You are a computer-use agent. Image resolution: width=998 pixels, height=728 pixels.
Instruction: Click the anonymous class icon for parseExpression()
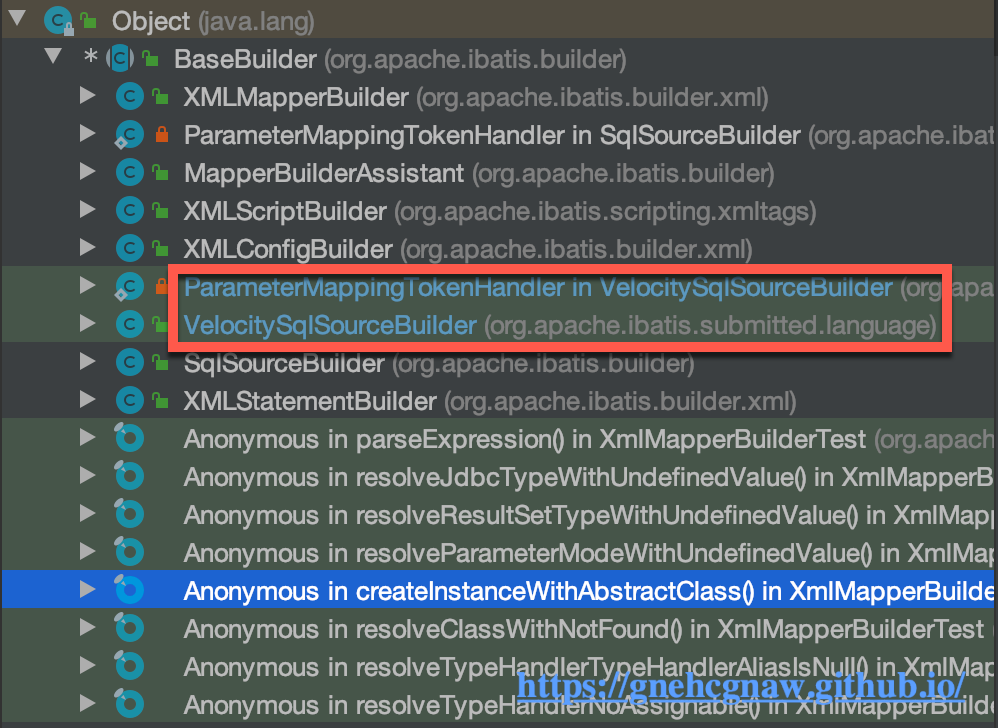129,438
